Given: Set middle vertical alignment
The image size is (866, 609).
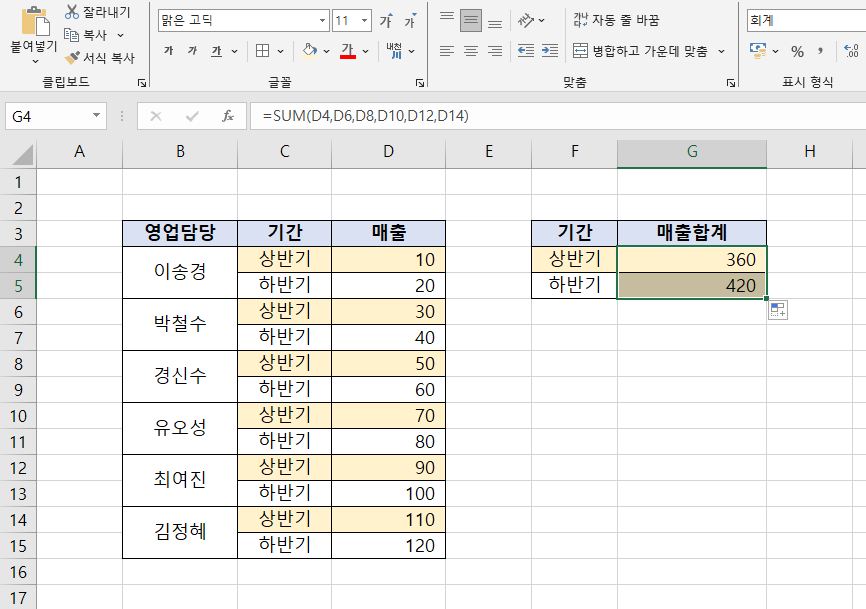Looking at the screenshot, I should point(471,20).
